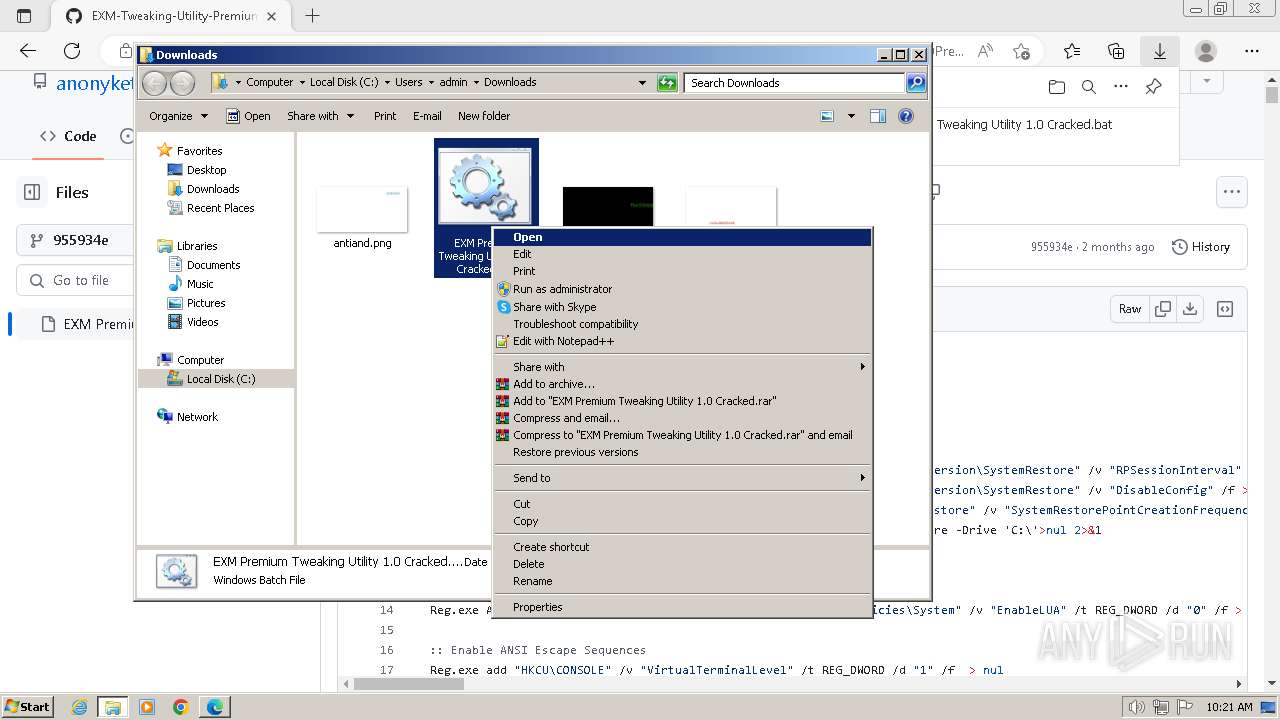The image size is (1280, 720).
Task: Choose Copy in the context menu
Action: pyautogui.click(x=683, y=521)
